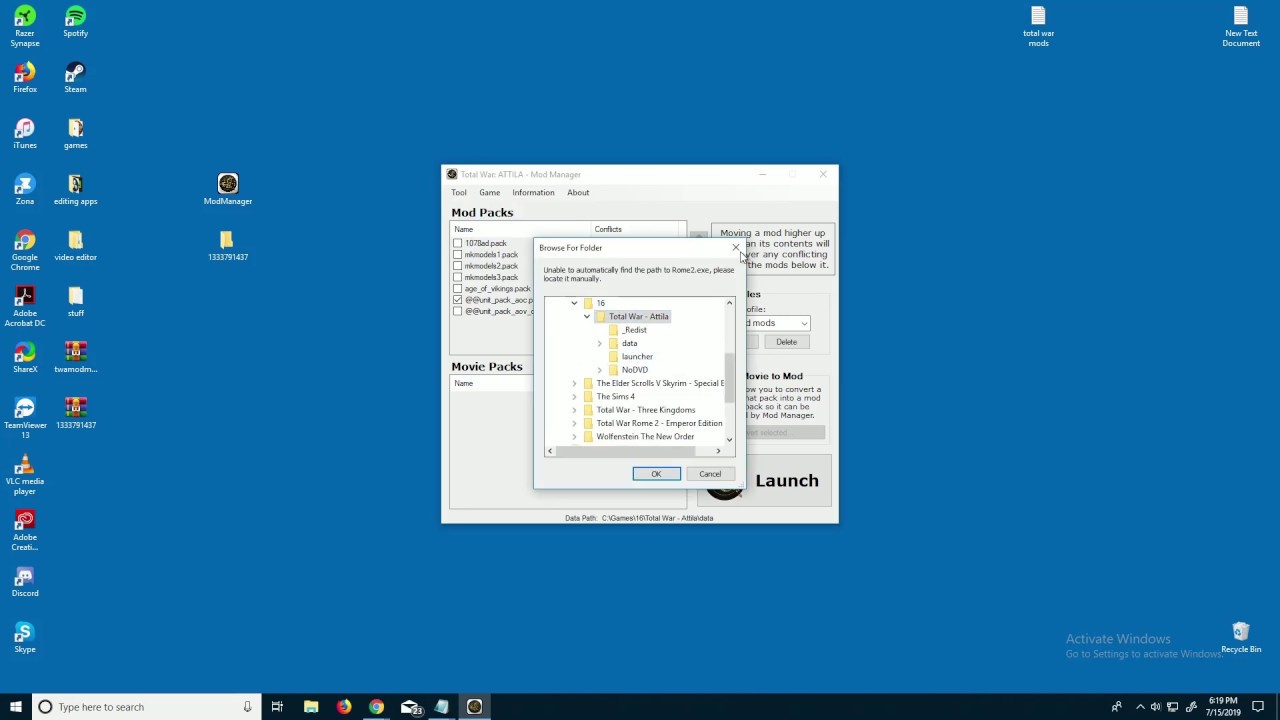Expand Wolfenstein The New Order folder
Viewport: 1280px width, 720px height.
pyautogui.click(x=574, y=437)
